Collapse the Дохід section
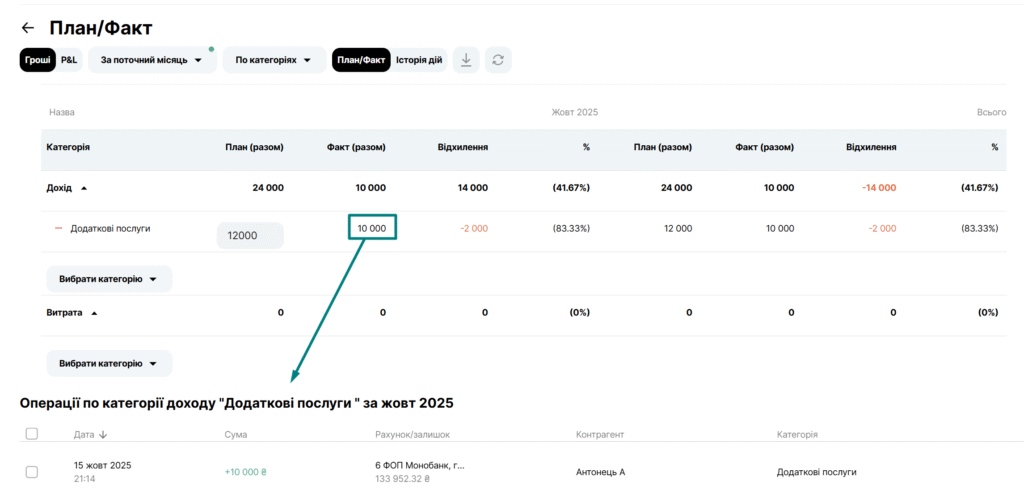Image resolution: width=1024 pixels, height=502 pixels. tap(84, 188)
